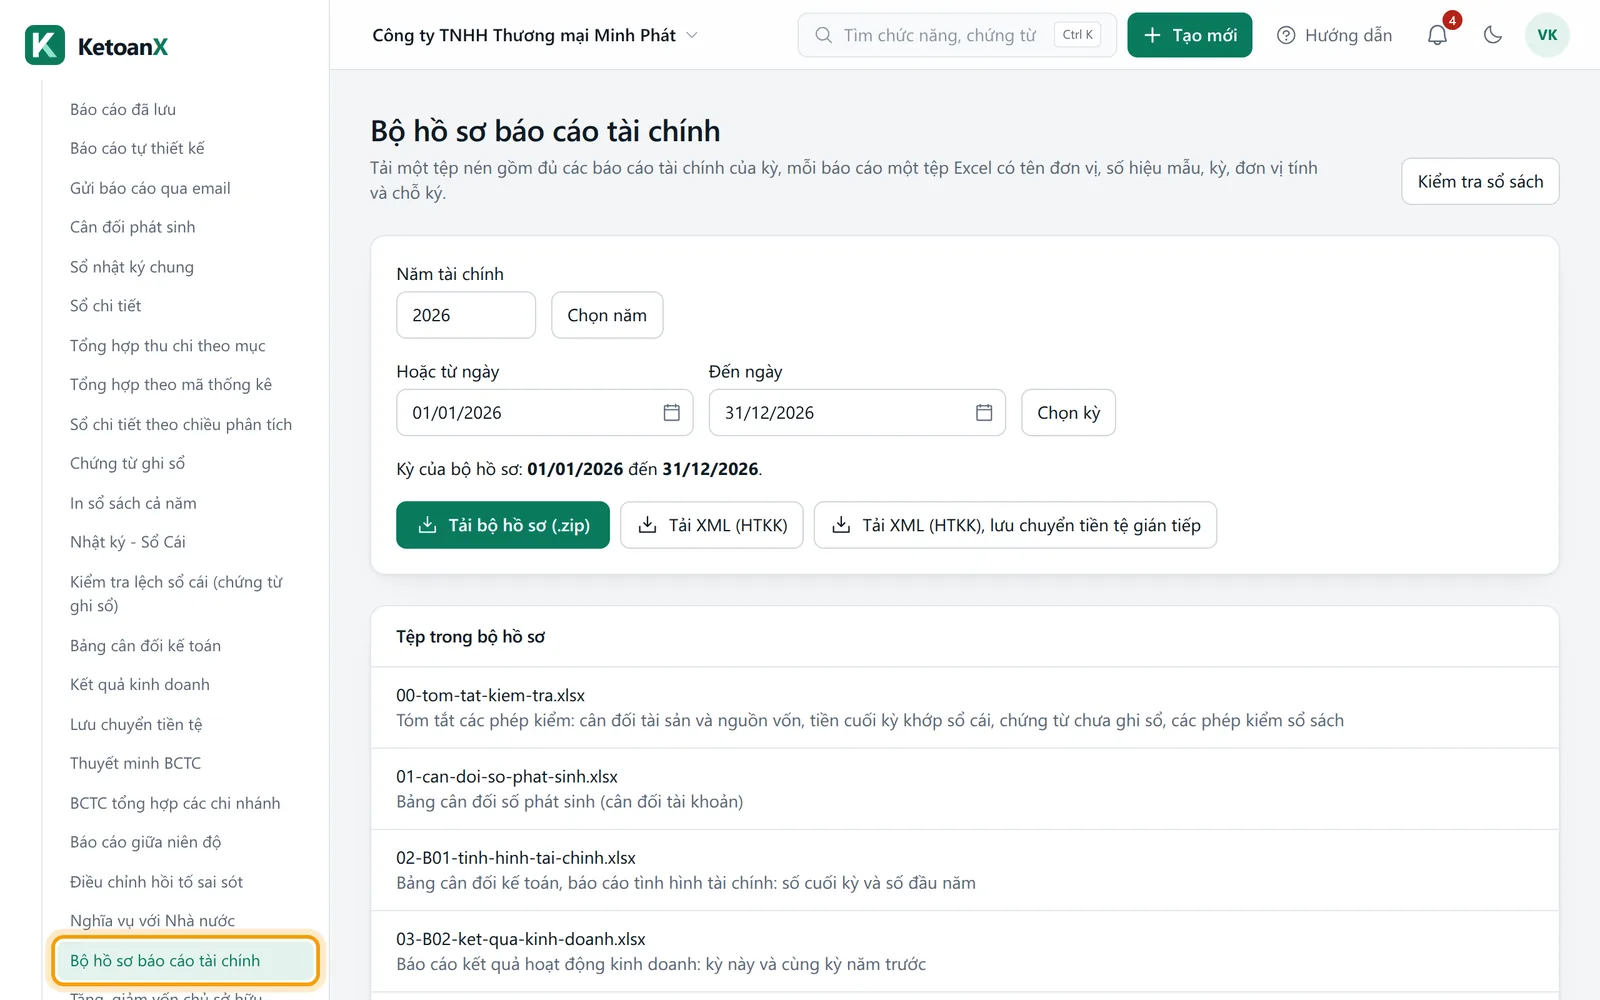Download Tải bộ hồ sơ (.zip)
The width and height of the screenshot is (1600, 1000).
(x=503, y=525)
